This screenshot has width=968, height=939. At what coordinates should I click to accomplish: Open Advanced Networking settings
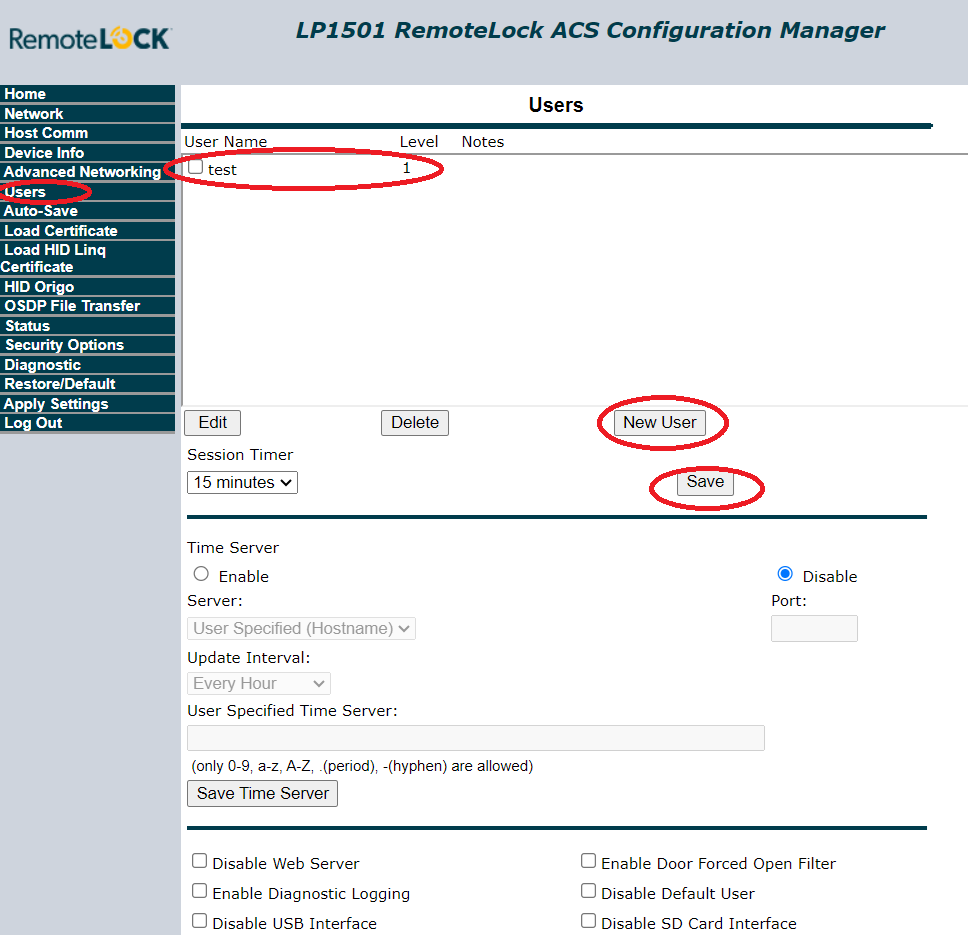(x=87, y=172)
